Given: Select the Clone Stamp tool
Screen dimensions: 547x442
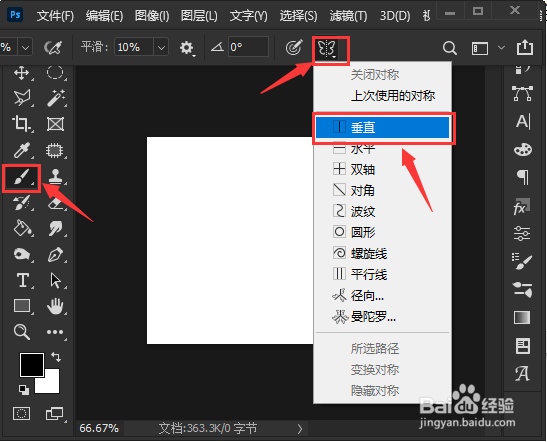Looking at the screenshot, I should (56, 177).
